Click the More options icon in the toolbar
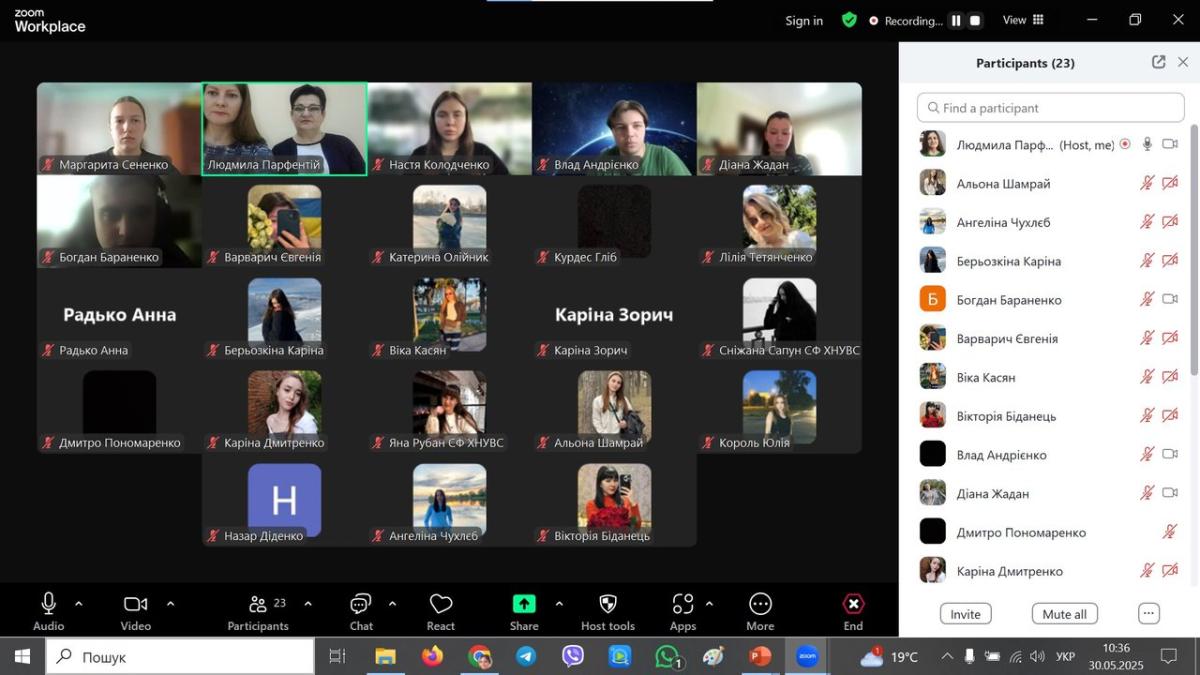Viewport: 1200px width, 675px height. point(760,604)
